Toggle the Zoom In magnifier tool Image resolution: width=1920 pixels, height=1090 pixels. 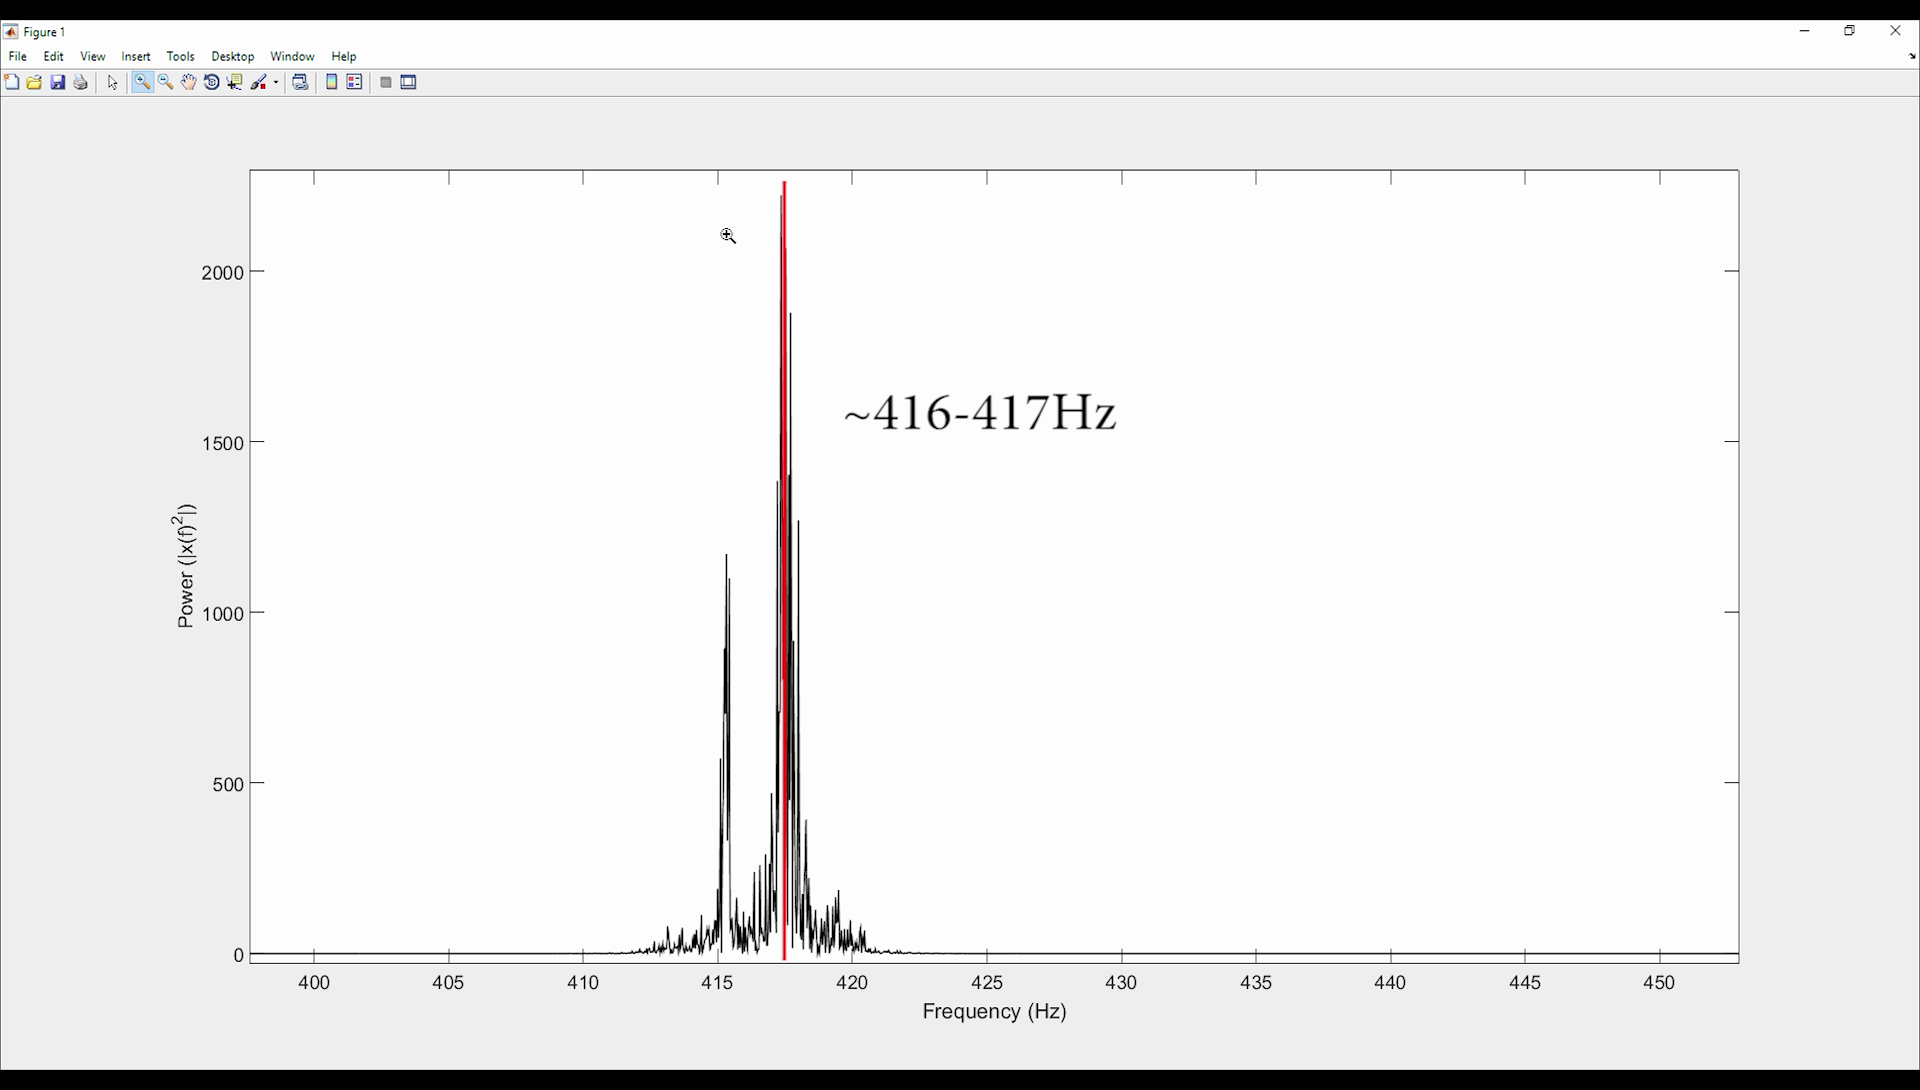click(142, 83)
